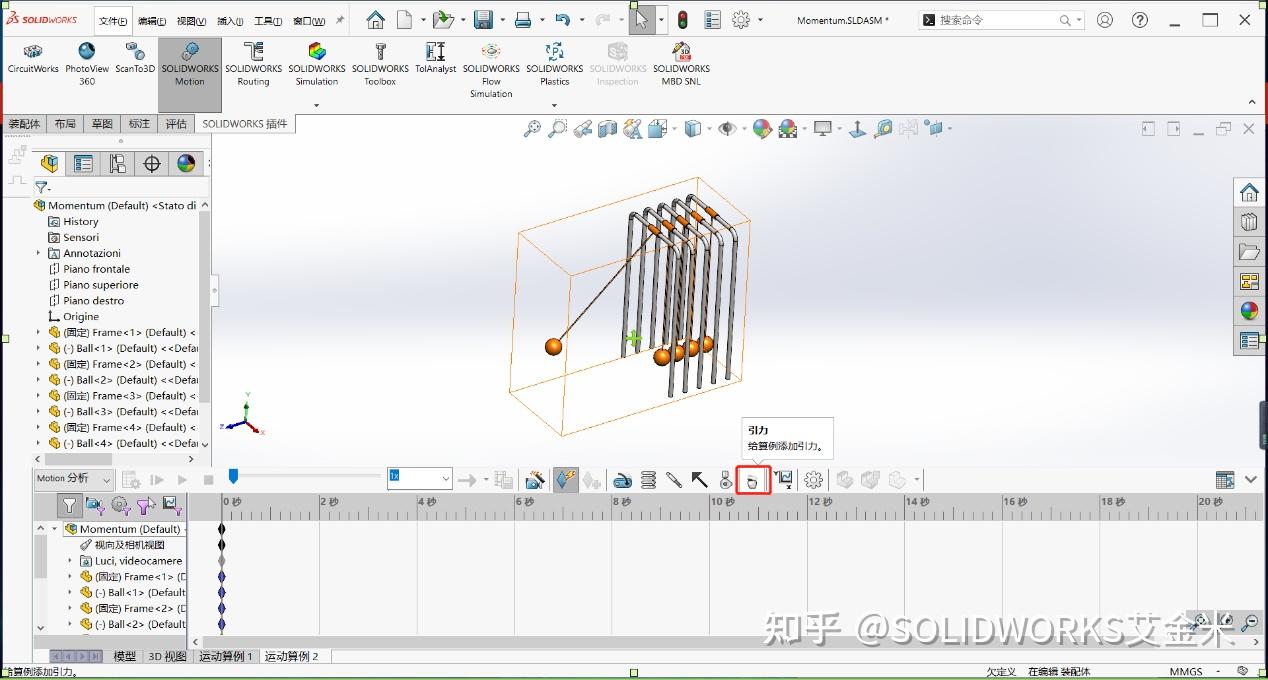The width and height of the screenshot is (1268, 680).
Task: Open the PhotoView 360 add-in
Action: (87, 65)
